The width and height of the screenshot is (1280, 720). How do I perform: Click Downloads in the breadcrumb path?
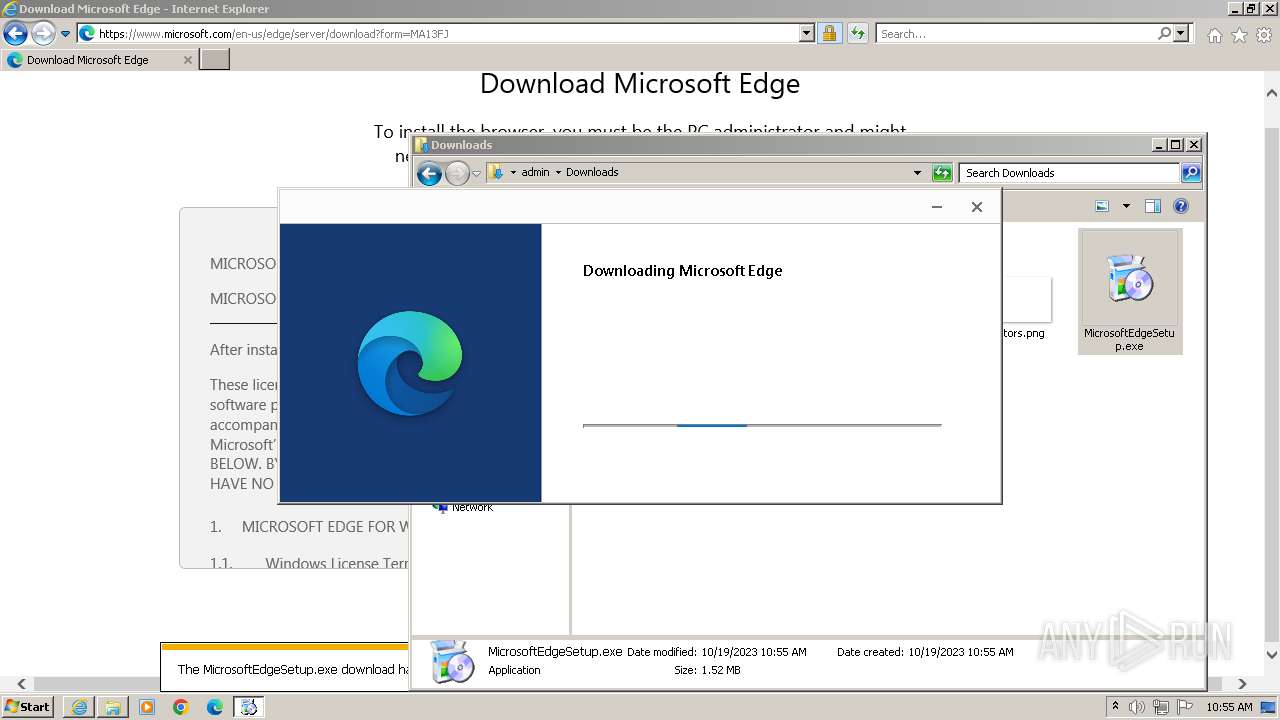click(x=592, y=172)
